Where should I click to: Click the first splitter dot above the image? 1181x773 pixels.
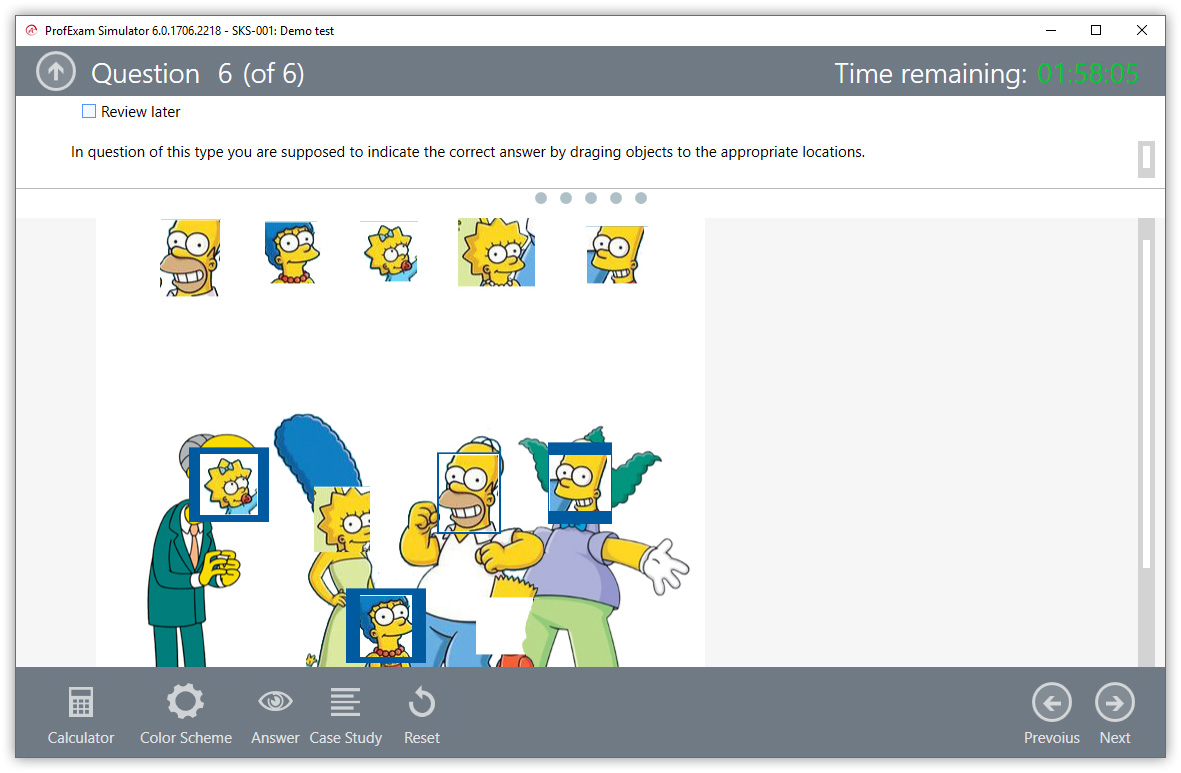pos(541,198)
